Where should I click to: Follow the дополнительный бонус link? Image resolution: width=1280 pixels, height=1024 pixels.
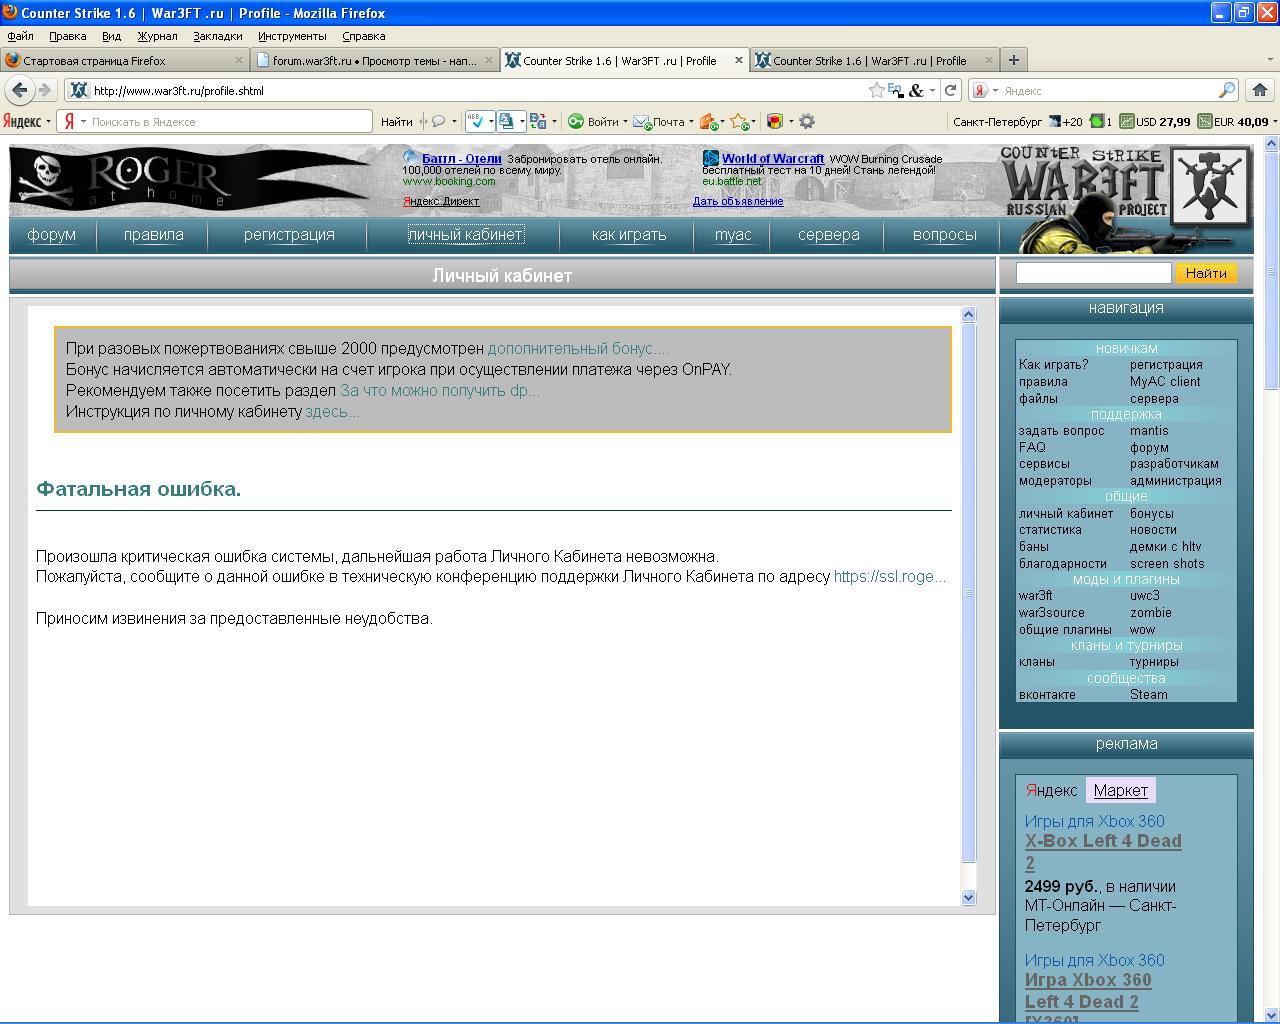coord(578,349)
